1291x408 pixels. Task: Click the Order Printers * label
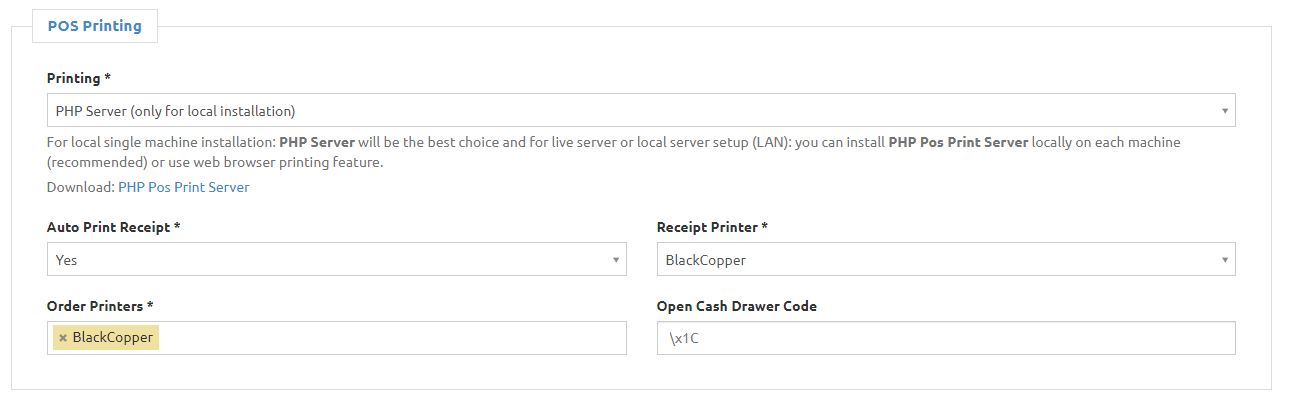click(x=100, y=306)
